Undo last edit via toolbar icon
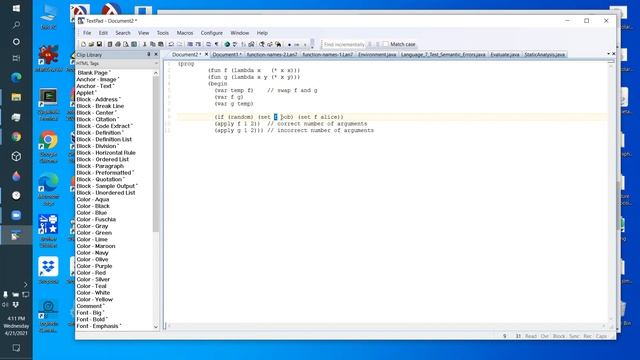 171,44
